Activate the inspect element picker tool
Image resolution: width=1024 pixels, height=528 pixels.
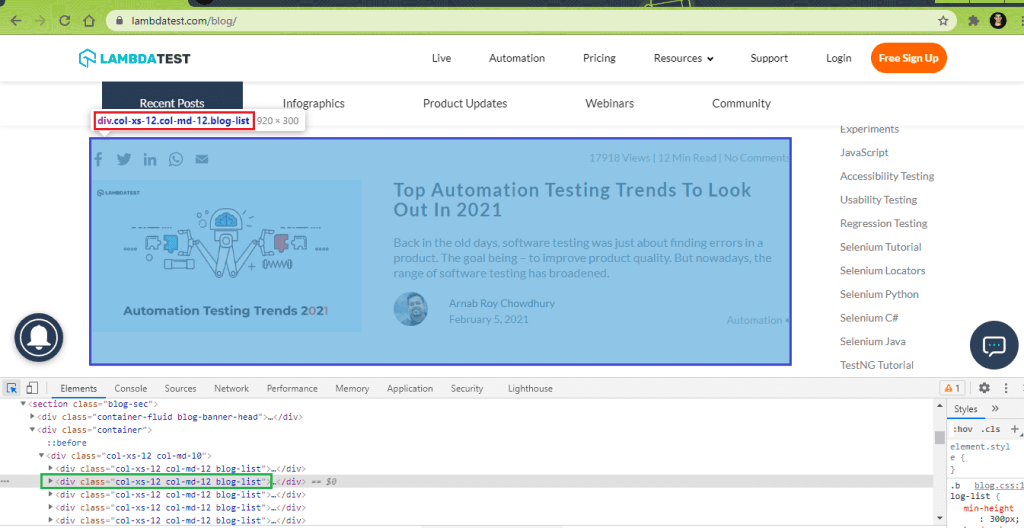coord(12,388)
